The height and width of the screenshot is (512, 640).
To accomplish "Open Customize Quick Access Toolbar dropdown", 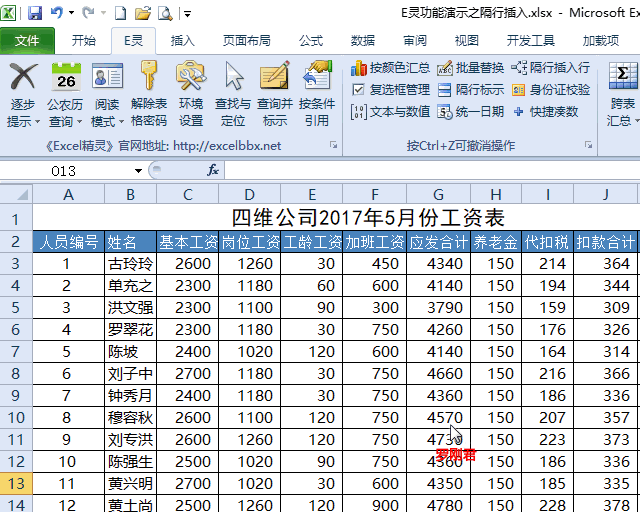I will (x=187, y=14).
